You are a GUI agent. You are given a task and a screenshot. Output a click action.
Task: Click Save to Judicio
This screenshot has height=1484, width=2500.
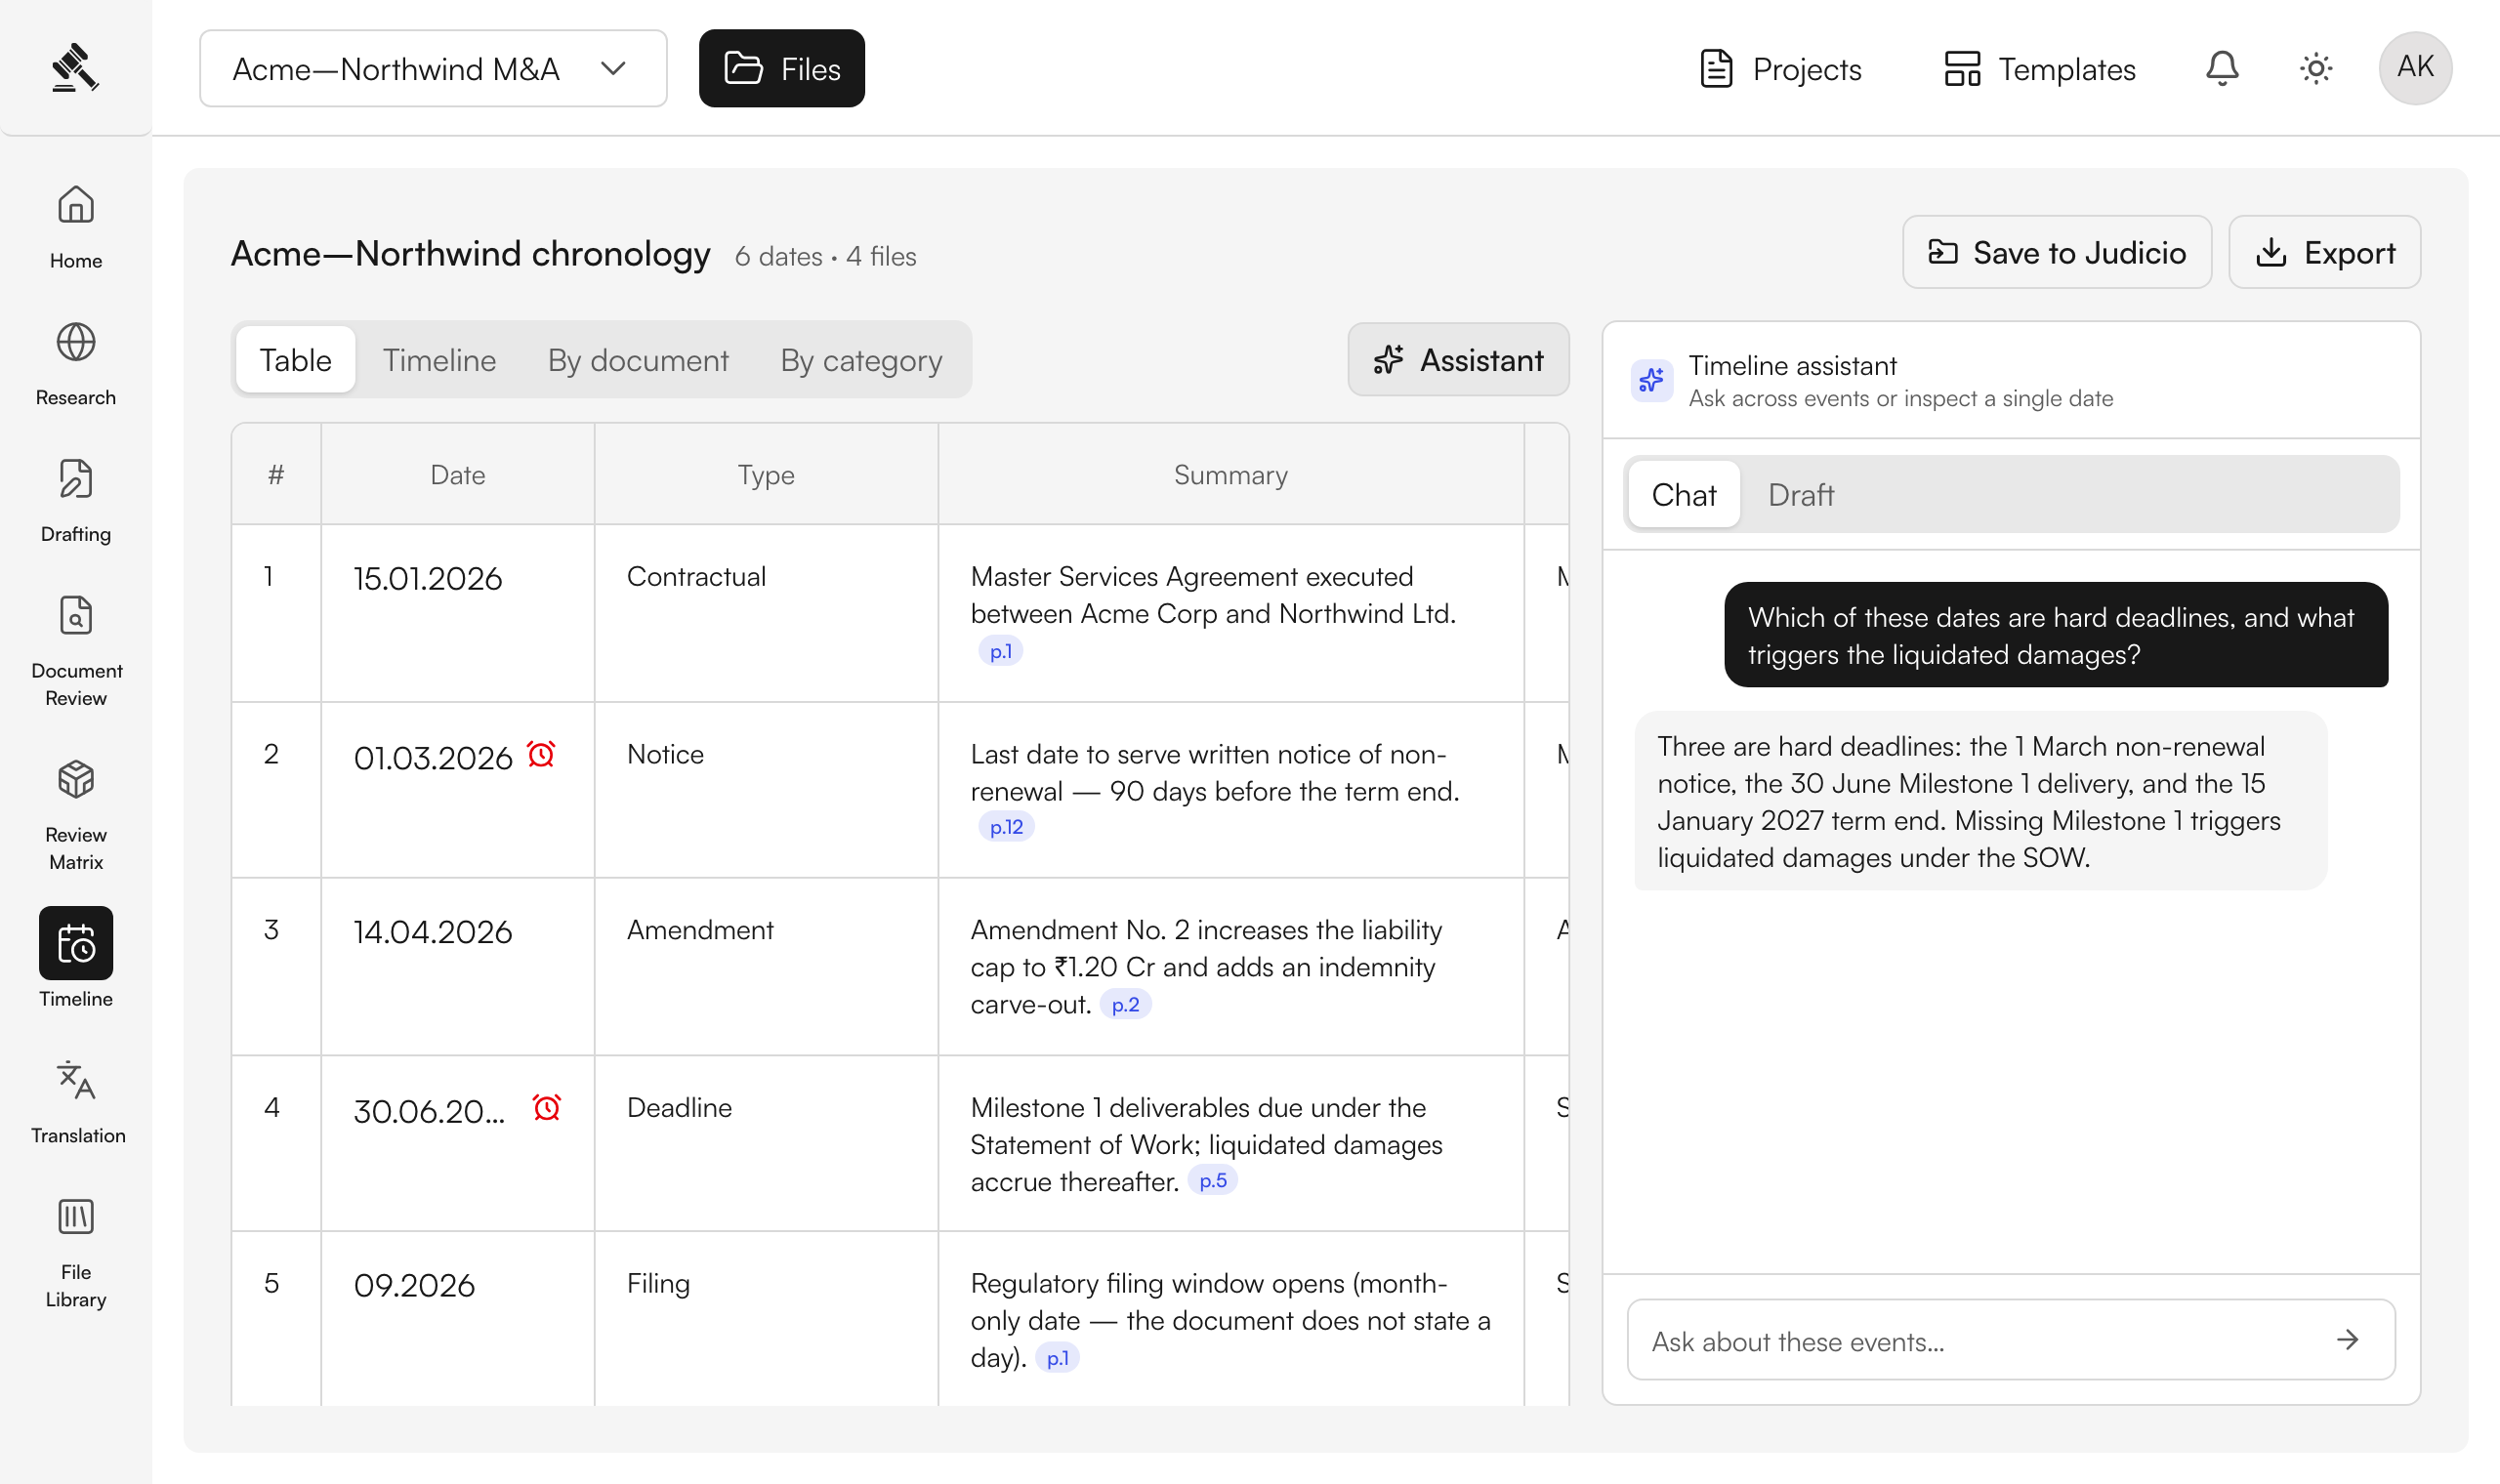[2056, 252]
